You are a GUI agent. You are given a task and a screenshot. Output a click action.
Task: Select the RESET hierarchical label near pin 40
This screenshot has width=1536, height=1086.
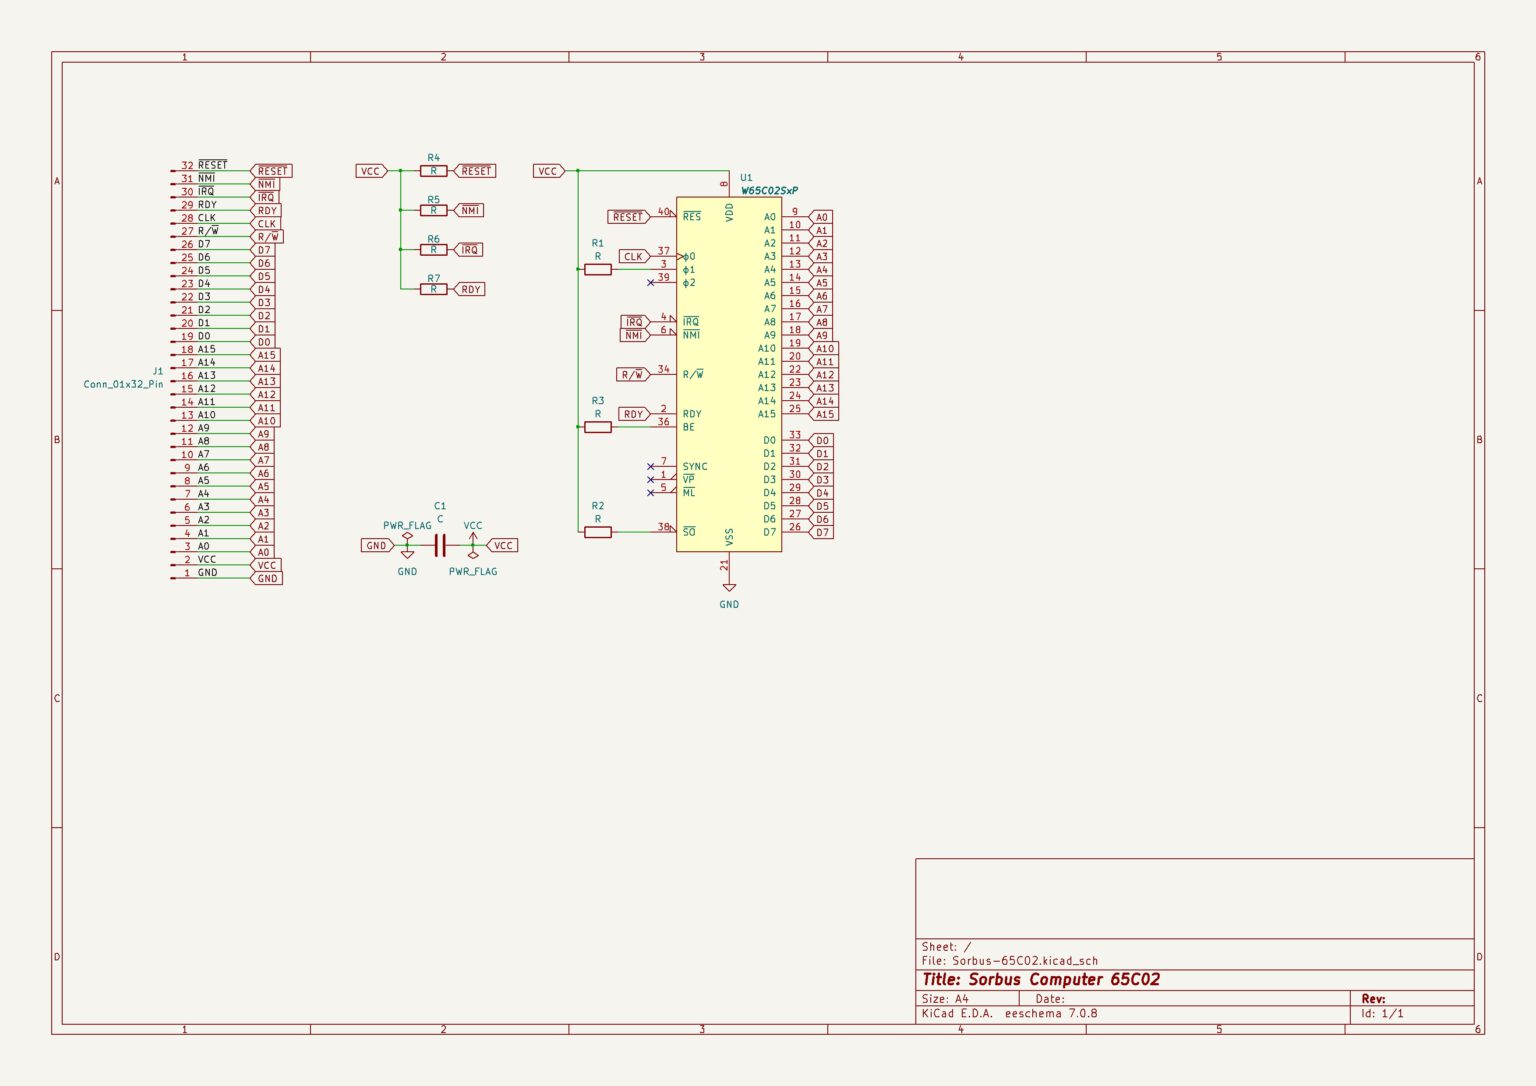[626, 214]
